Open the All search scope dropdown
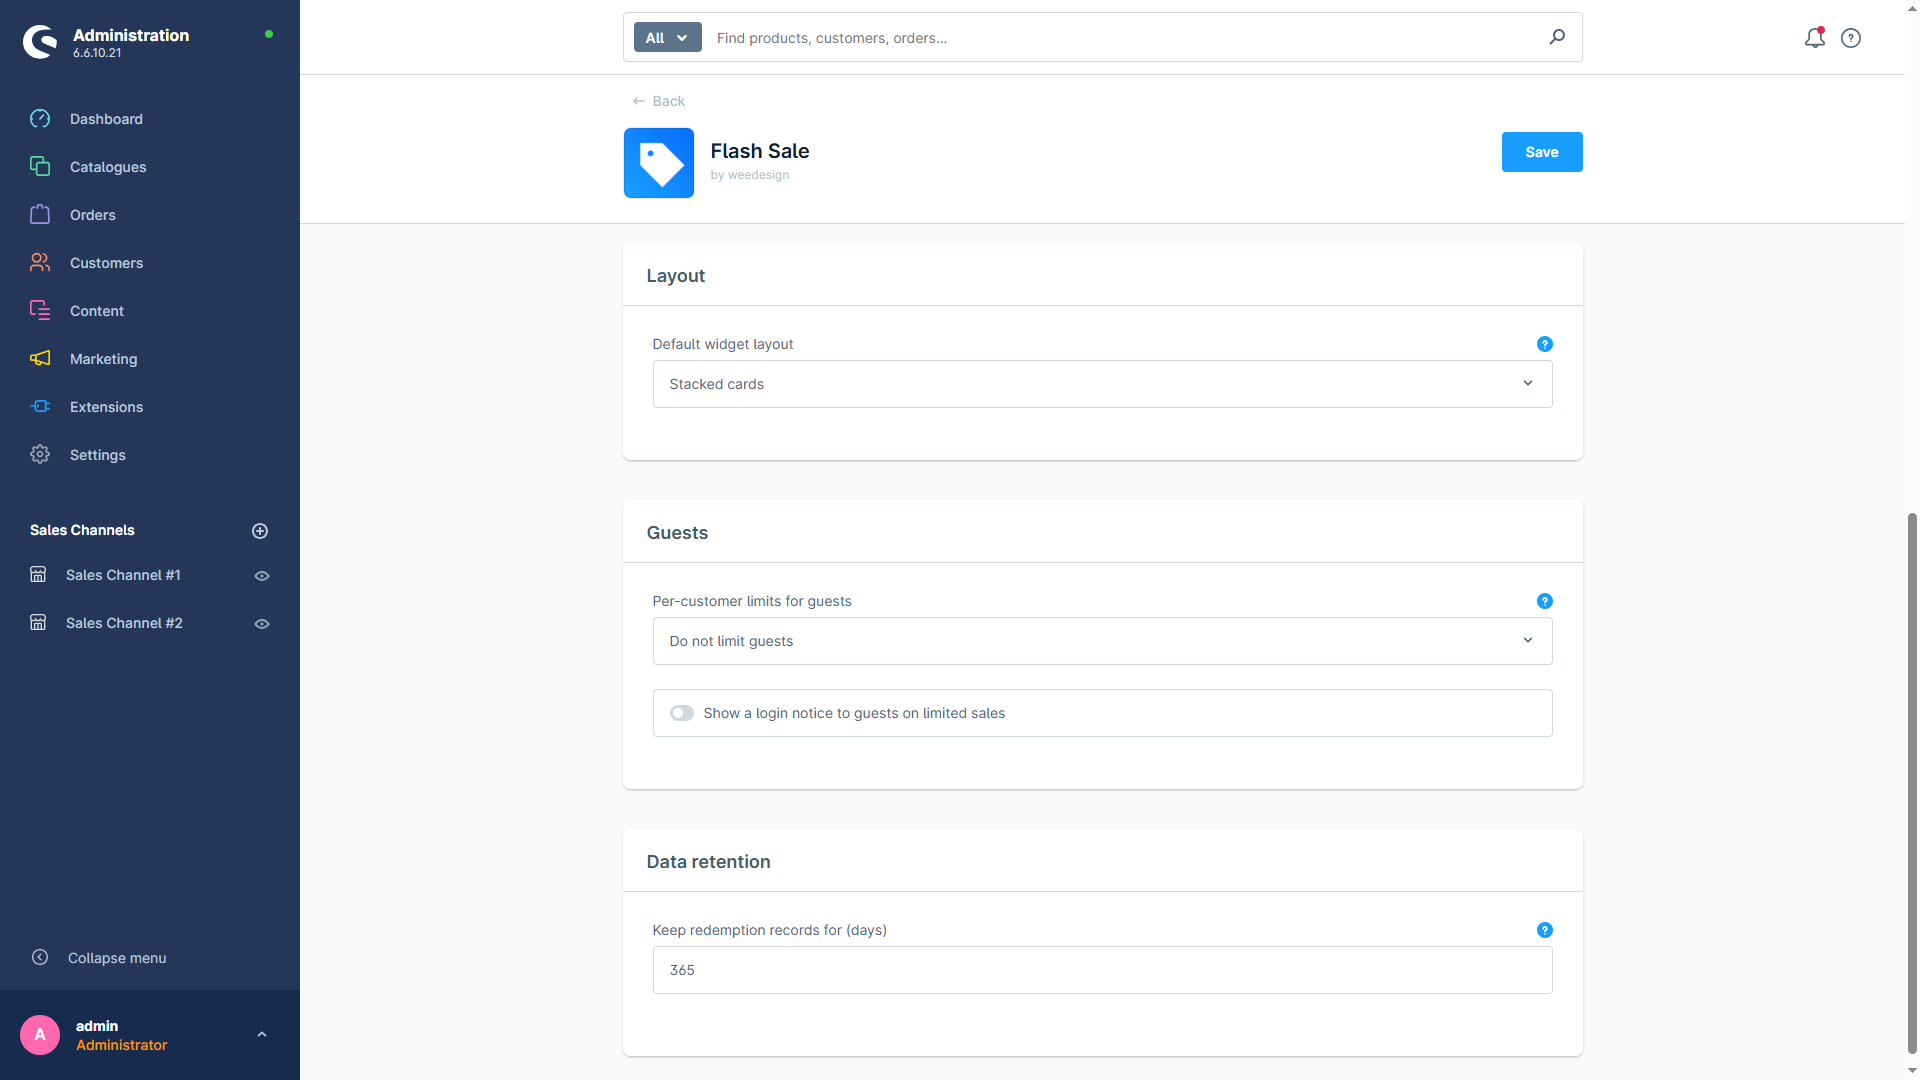This screenshot has width=1920, height=1080. click(668, 38)
